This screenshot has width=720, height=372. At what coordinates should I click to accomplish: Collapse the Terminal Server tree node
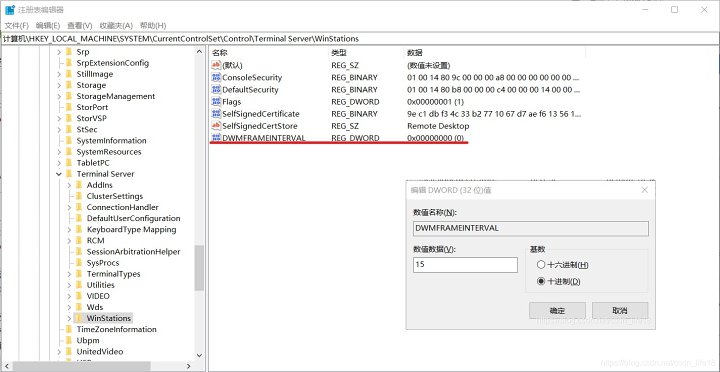(59, 174)
